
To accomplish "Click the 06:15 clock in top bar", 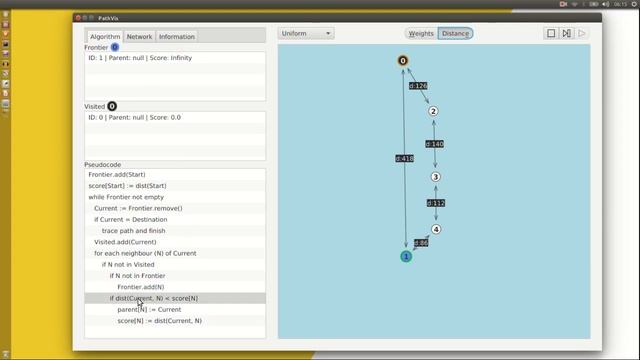I will (x=620, y=4).
